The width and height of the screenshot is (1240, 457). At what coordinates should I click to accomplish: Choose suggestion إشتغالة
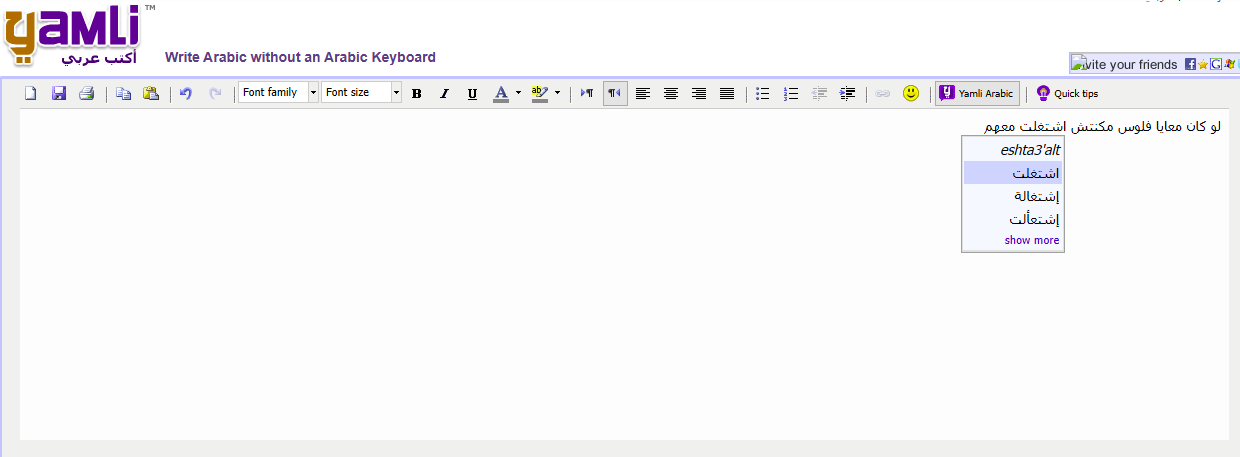click(x=1013, y=196)
